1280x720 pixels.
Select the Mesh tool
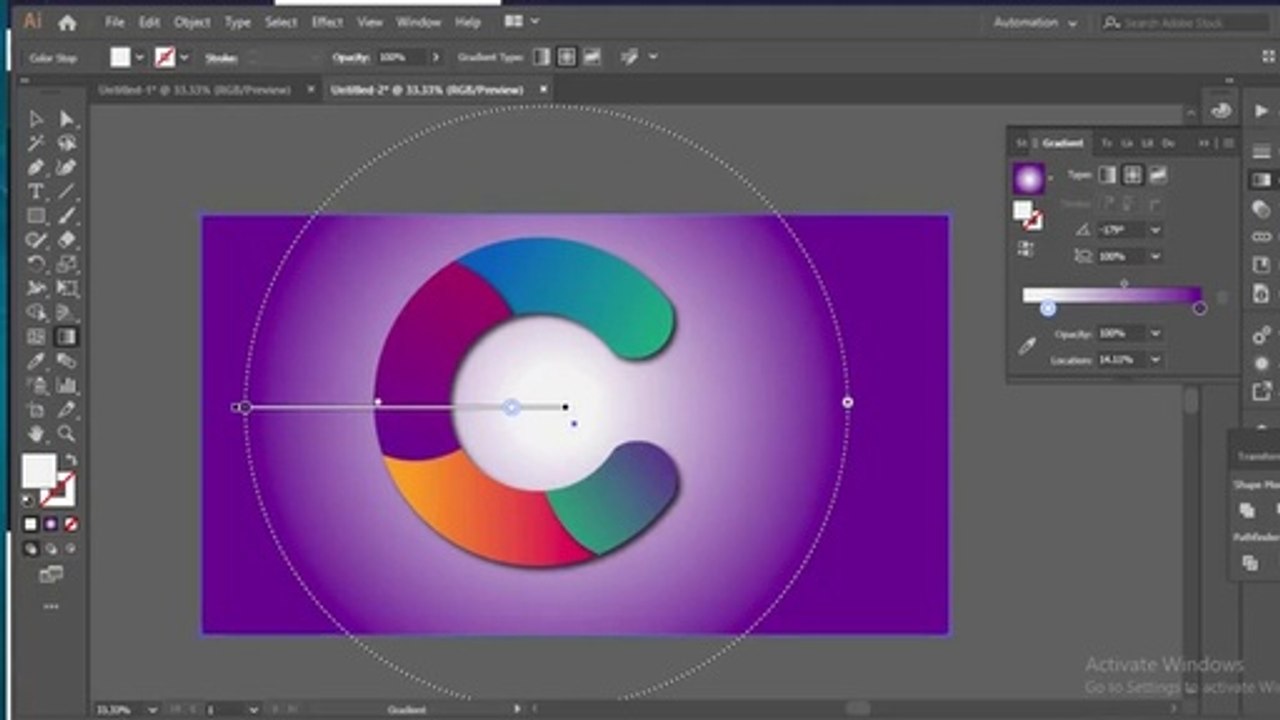point(36,337)
